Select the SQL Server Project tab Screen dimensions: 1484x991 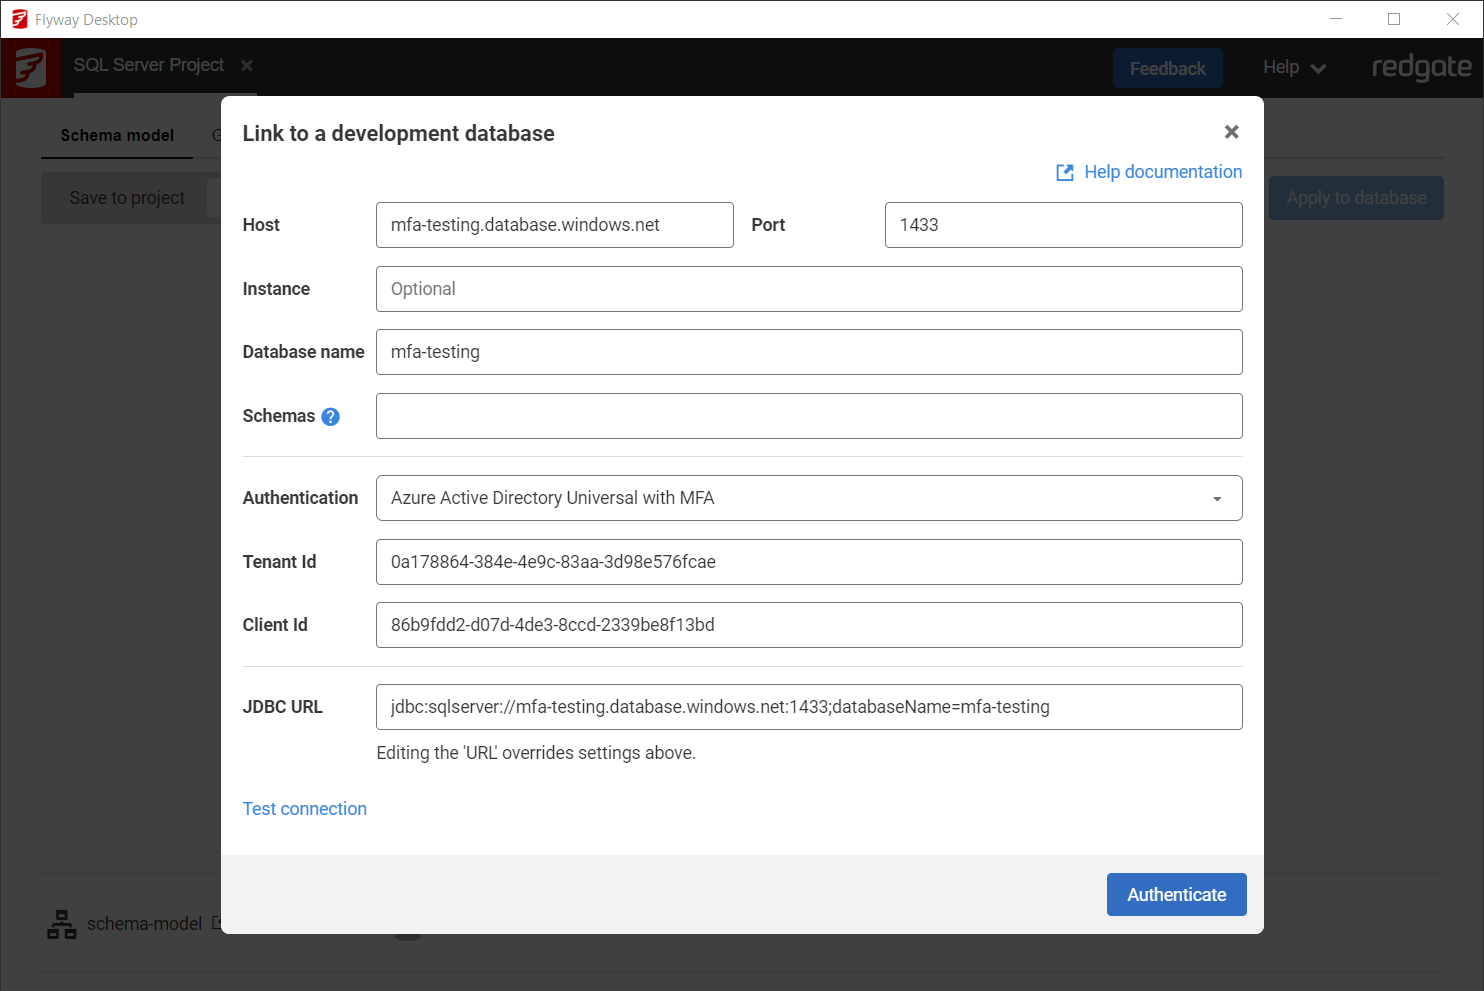coord(149,65)
